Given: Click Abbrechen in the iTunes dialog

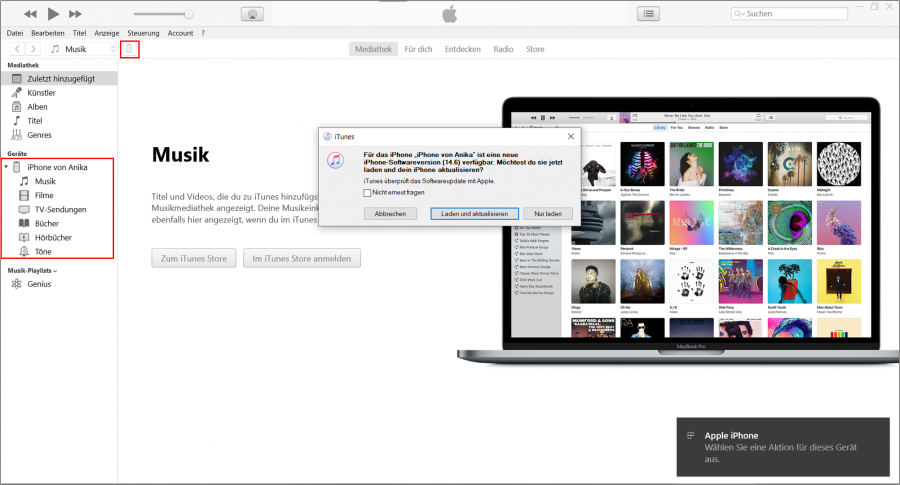Looking at the screenshot, I should pos(390,214).
